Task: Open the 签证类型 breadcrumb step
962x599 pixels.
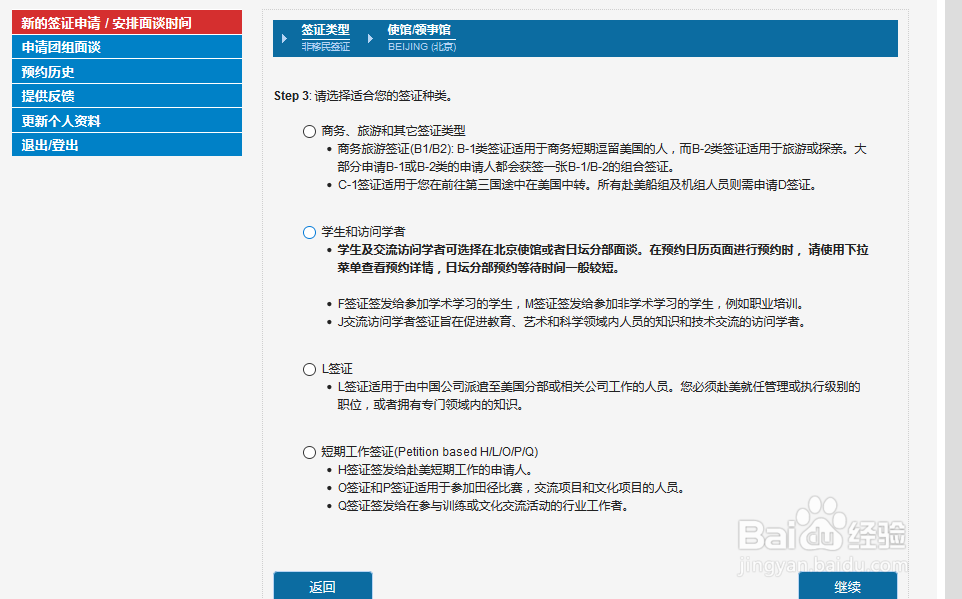Action: tap(328, 31)
